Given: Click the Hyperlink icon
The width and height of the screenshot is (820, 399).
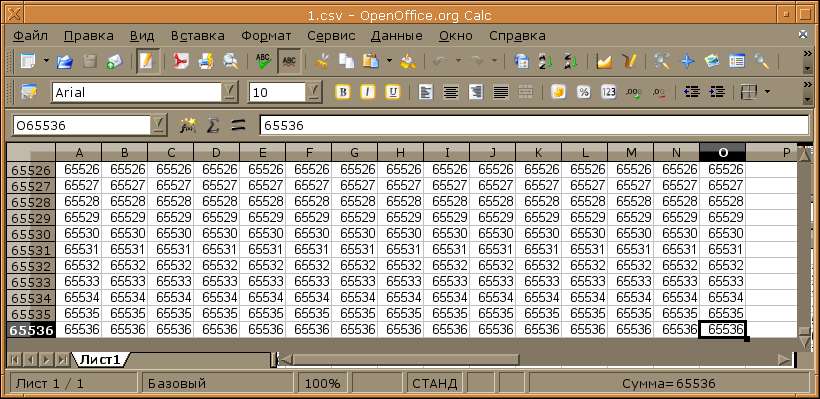Looking at the screenshot, I should tap(521, 62).
